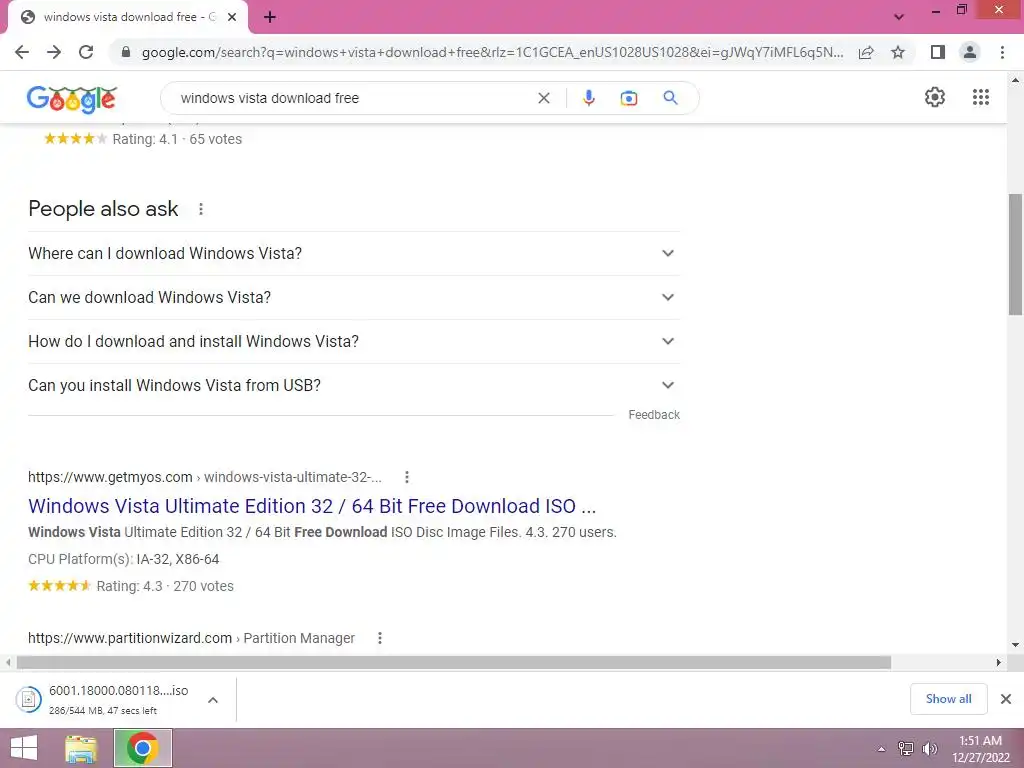This screenshot has height=768, width=1024.
Task: Clear the search query with the X
Action: (x=544, y=98)
